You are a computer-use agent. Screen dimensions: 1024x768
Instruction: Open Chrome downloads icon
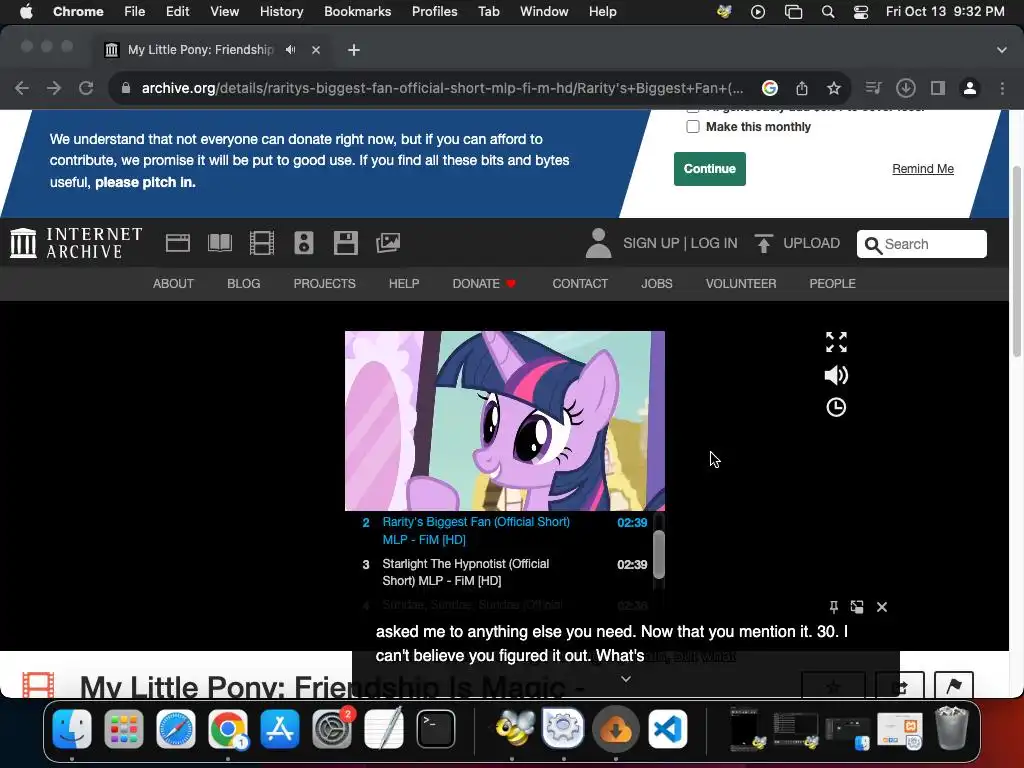906,88
